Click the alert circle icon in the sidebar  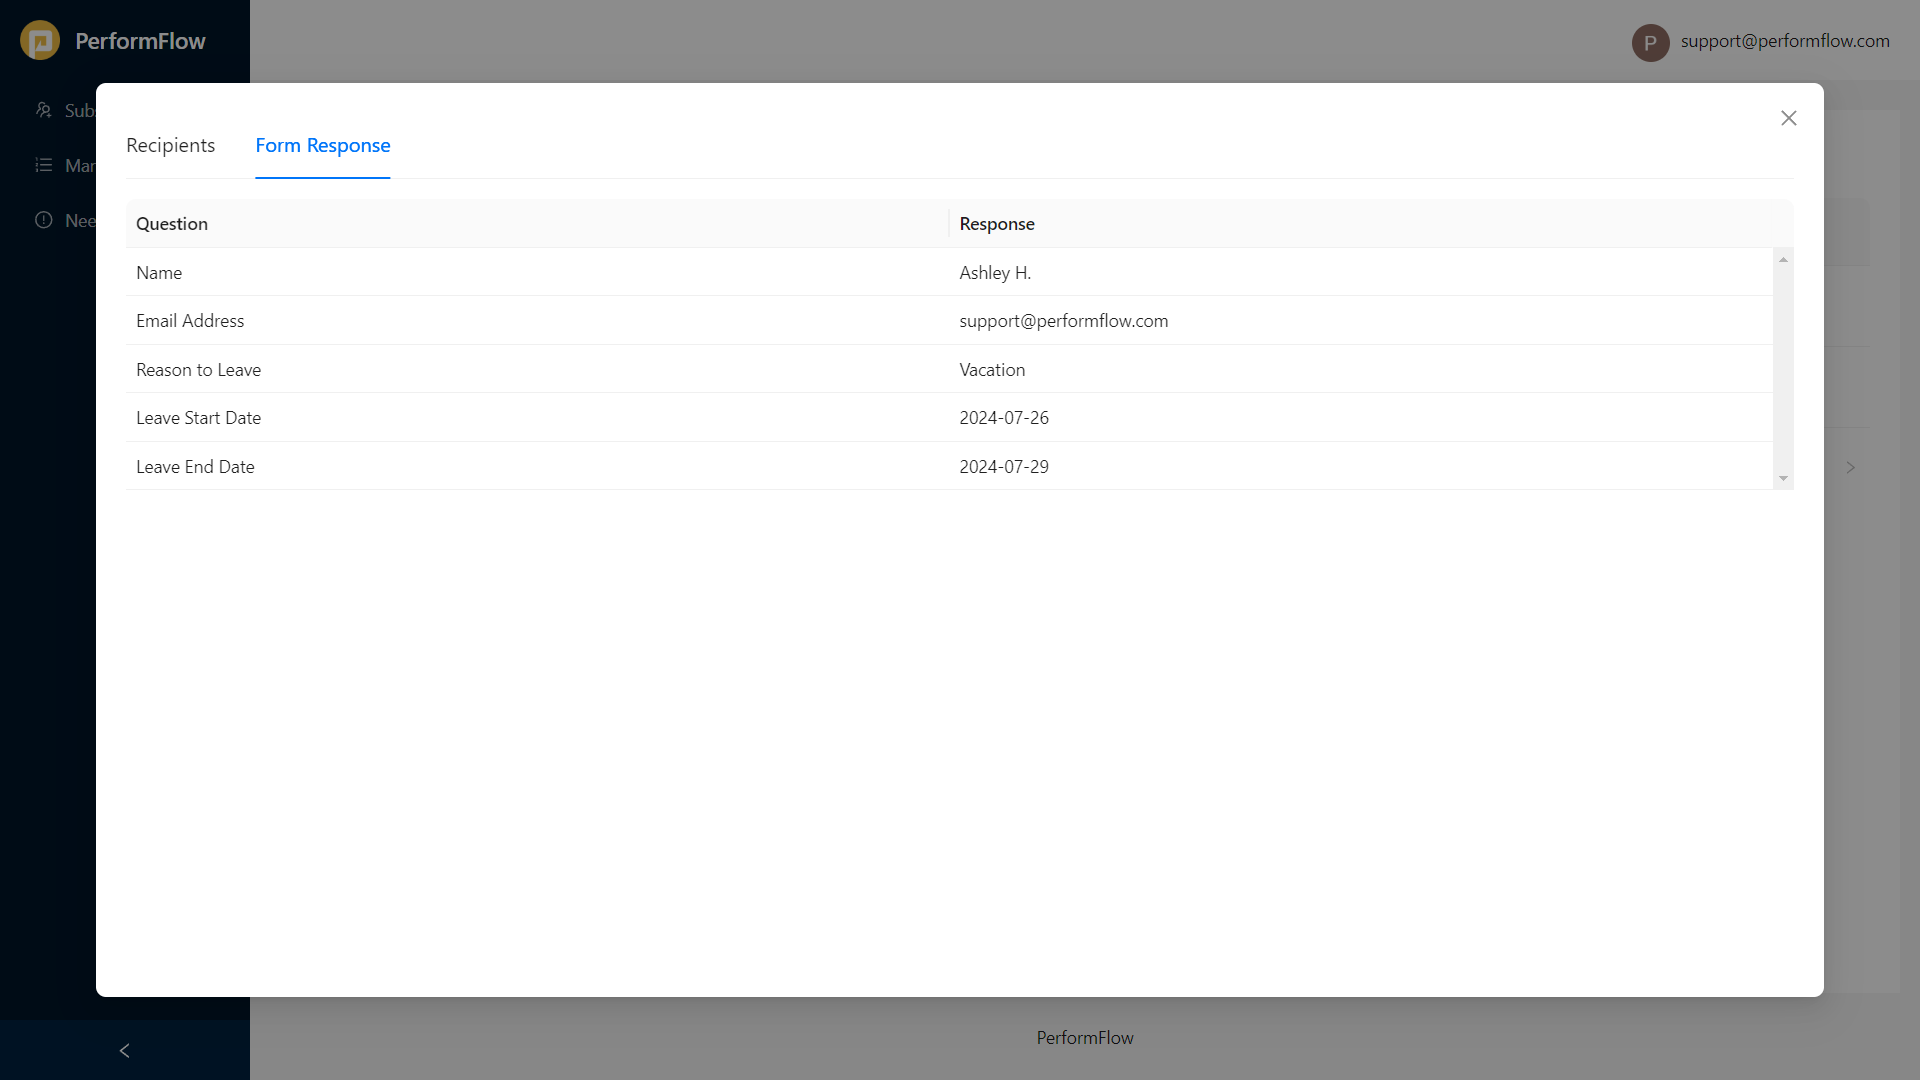(x=44, y=220)
